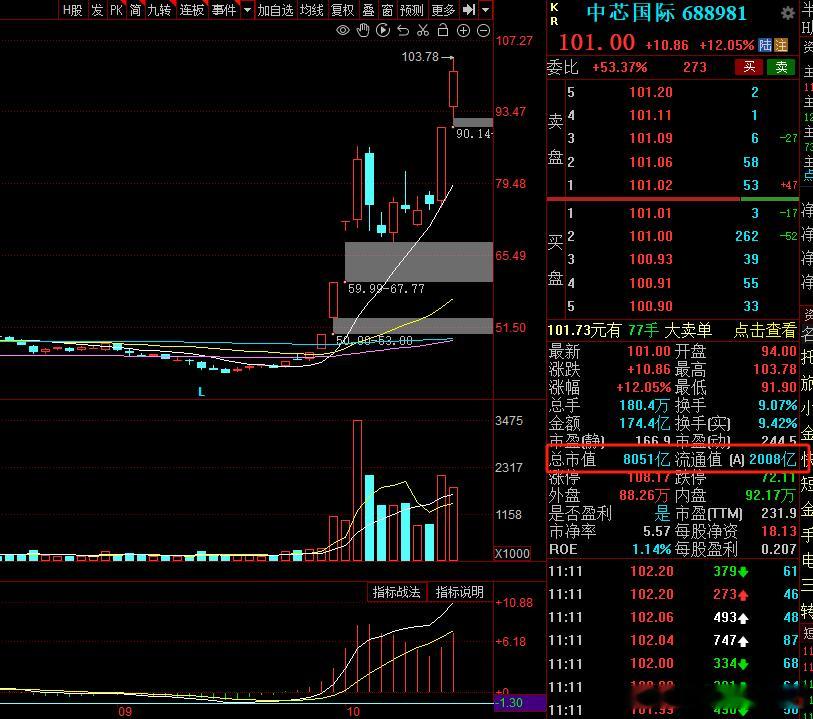Image resolution: width=813 pixels, height=719 pixels.
Task: Click the 59.99-67.77 gap label
Action: click(x=386, y=289)
